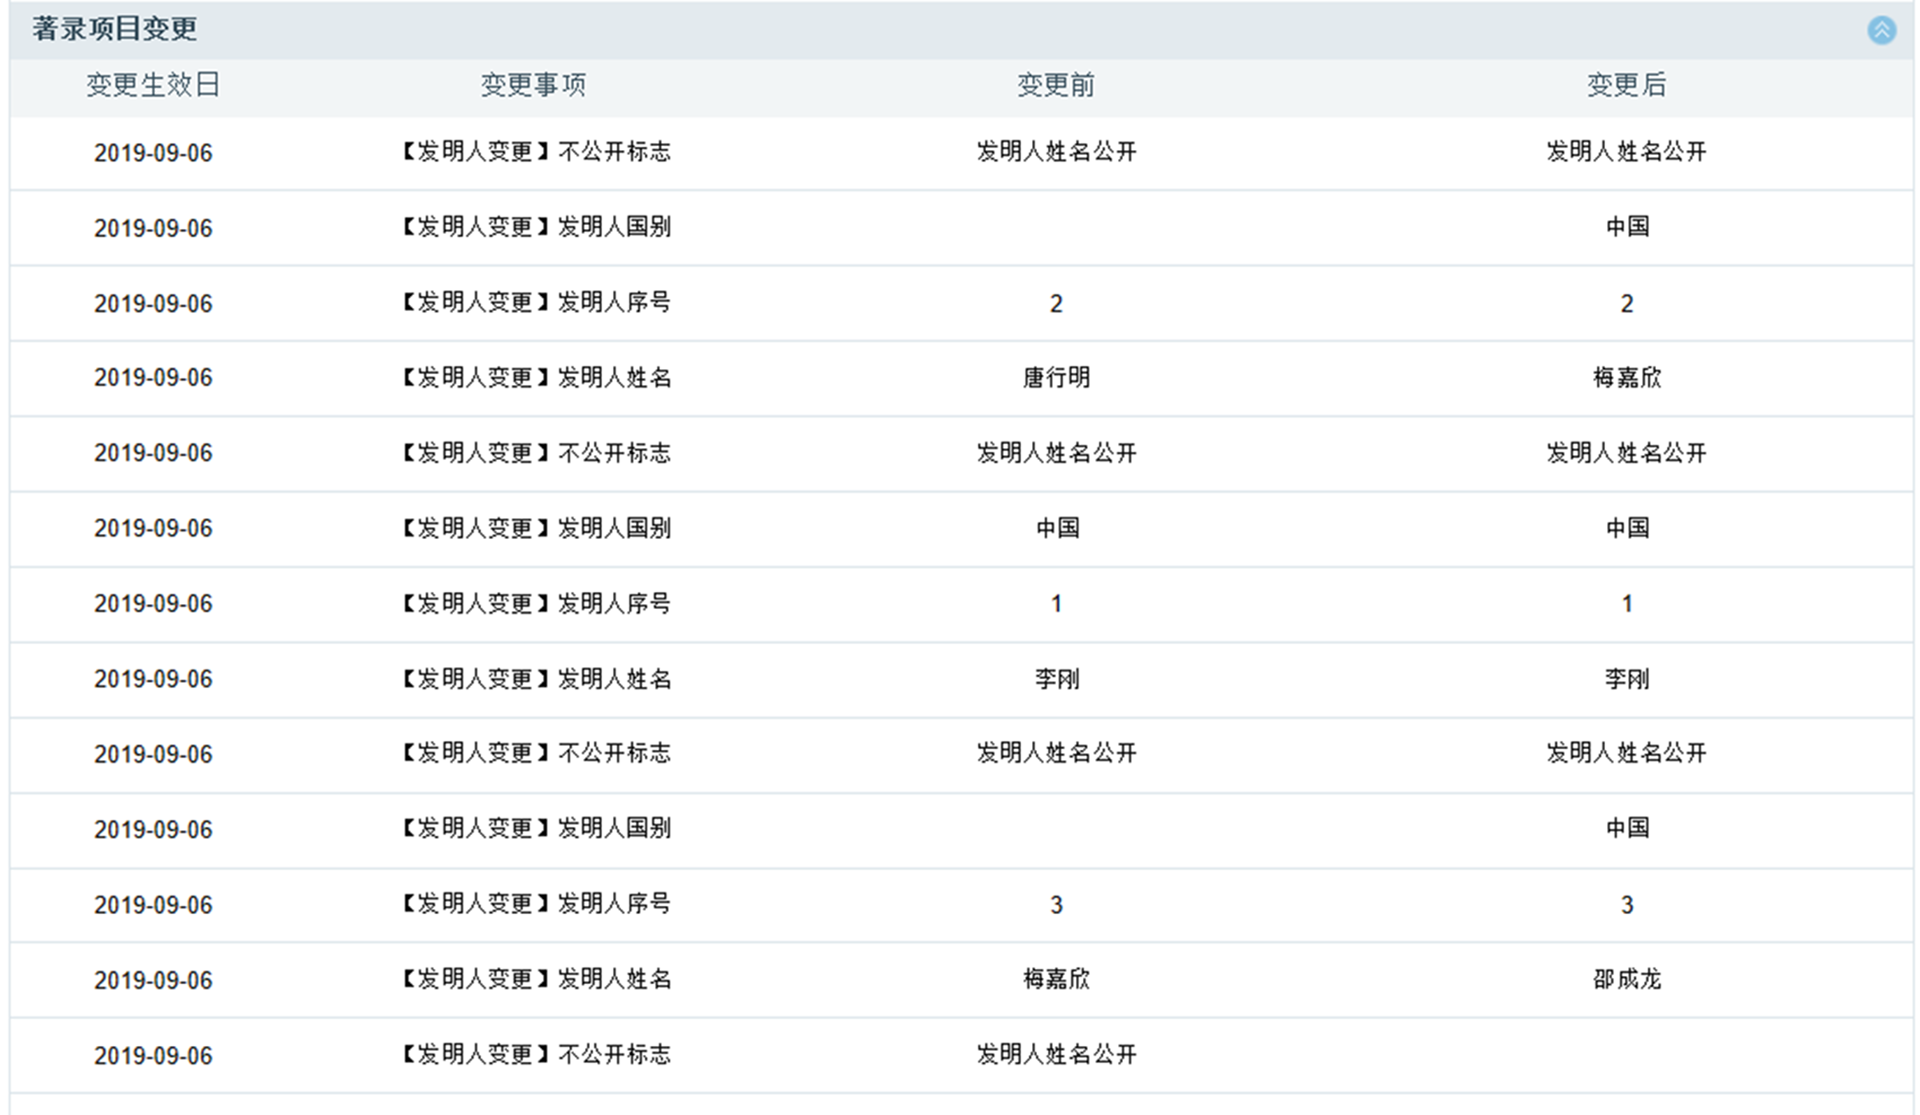Select the name 唐行明 in 变更前 column
Viewport: 1920px width, 1115px height.
(x=1056, y=378)
